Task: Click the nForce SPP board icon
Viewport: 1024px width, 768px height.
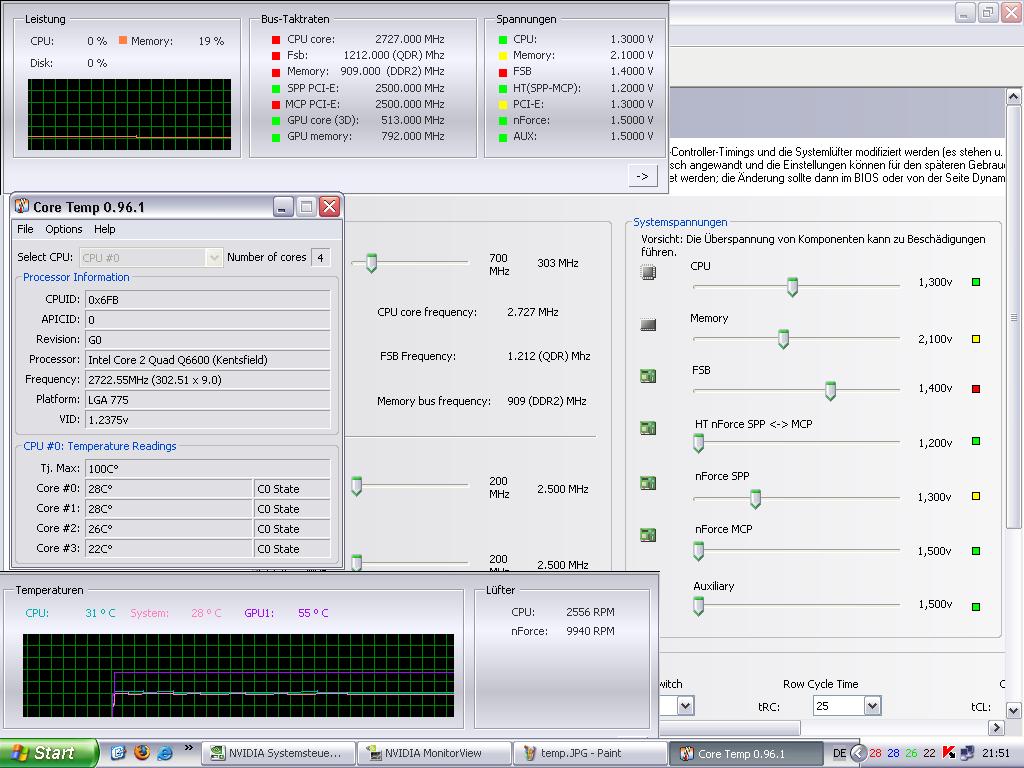Action: click(x=648, y=483)
